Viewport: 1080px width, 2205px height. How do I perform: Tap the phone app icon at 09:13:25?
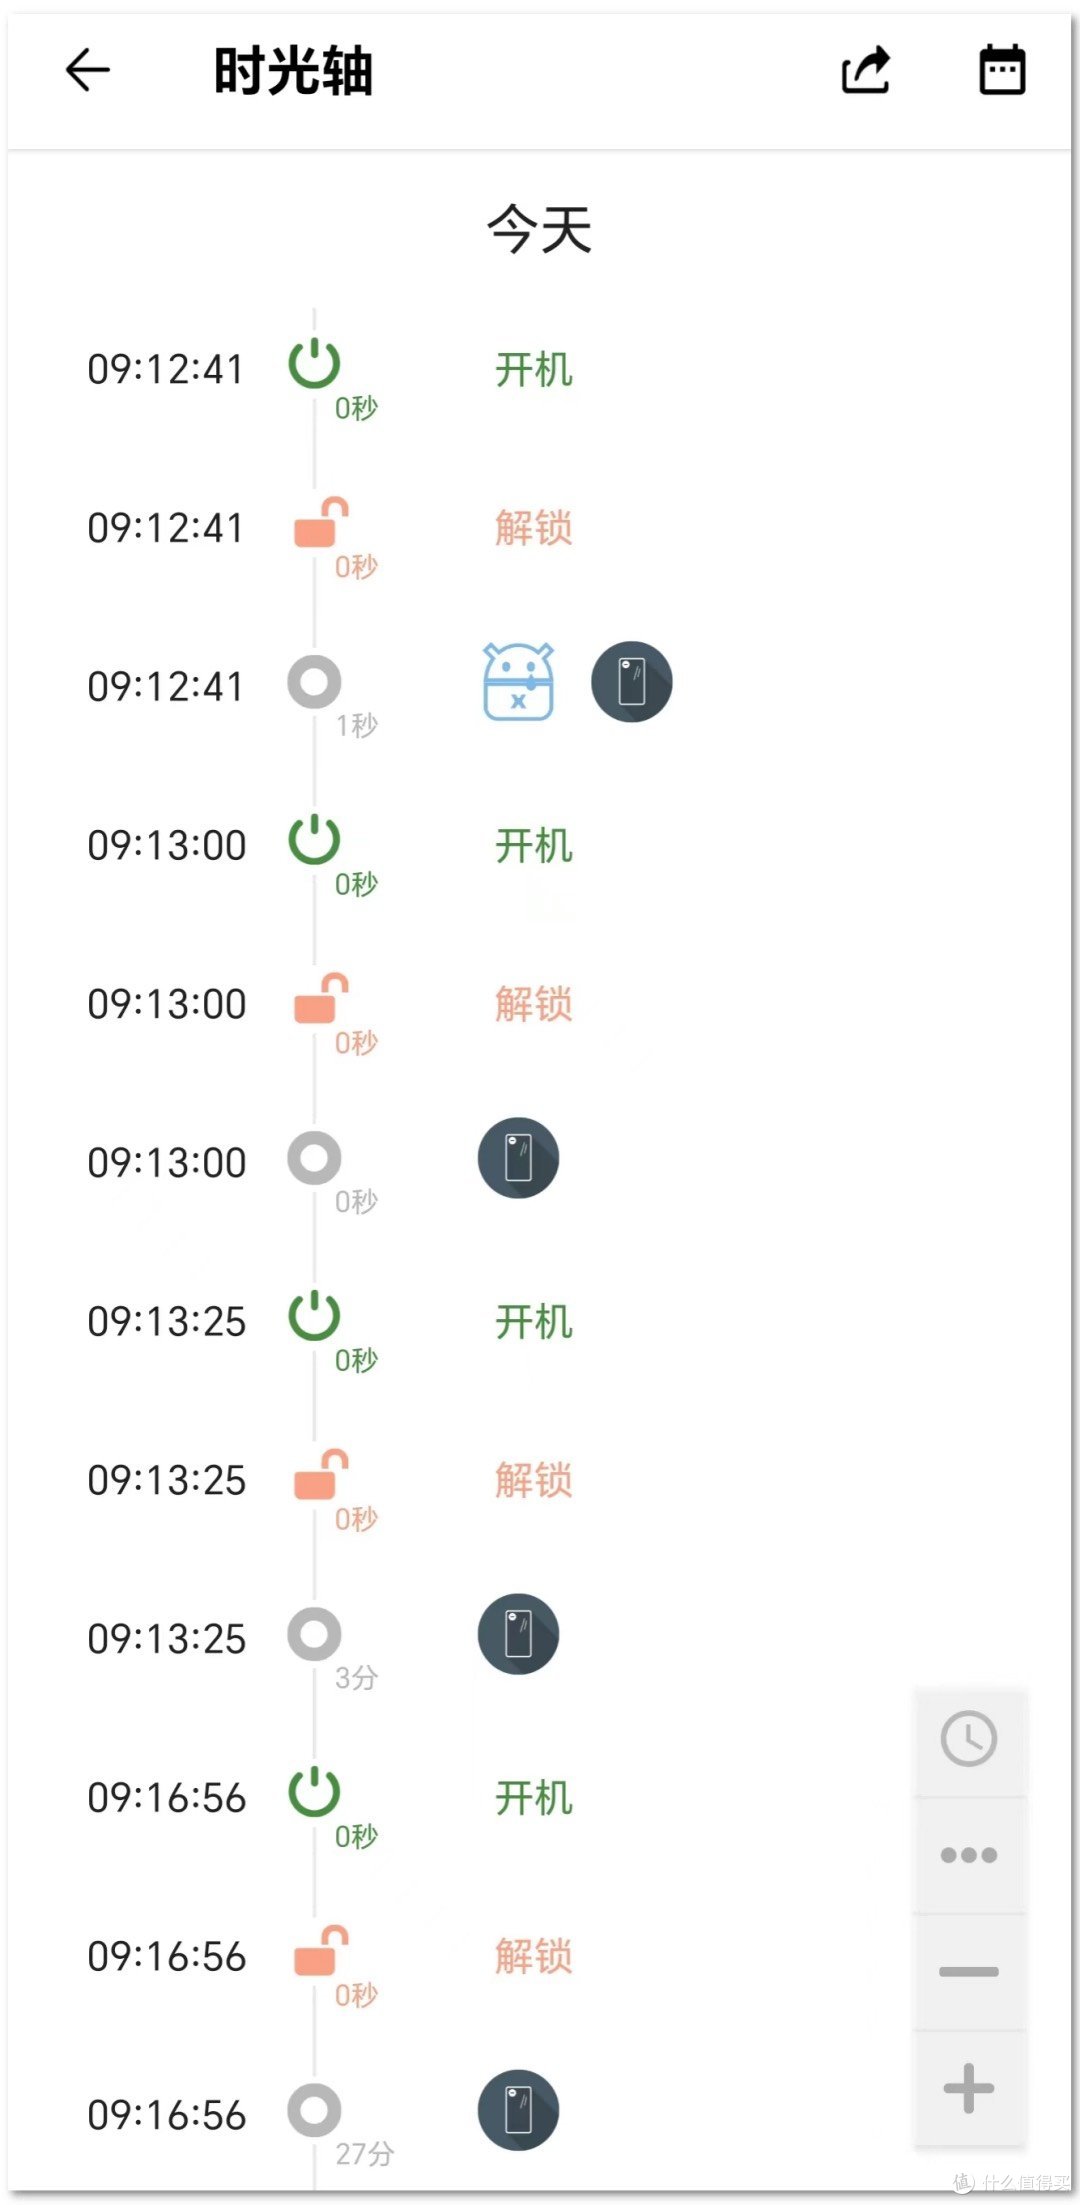point(518,1634)
